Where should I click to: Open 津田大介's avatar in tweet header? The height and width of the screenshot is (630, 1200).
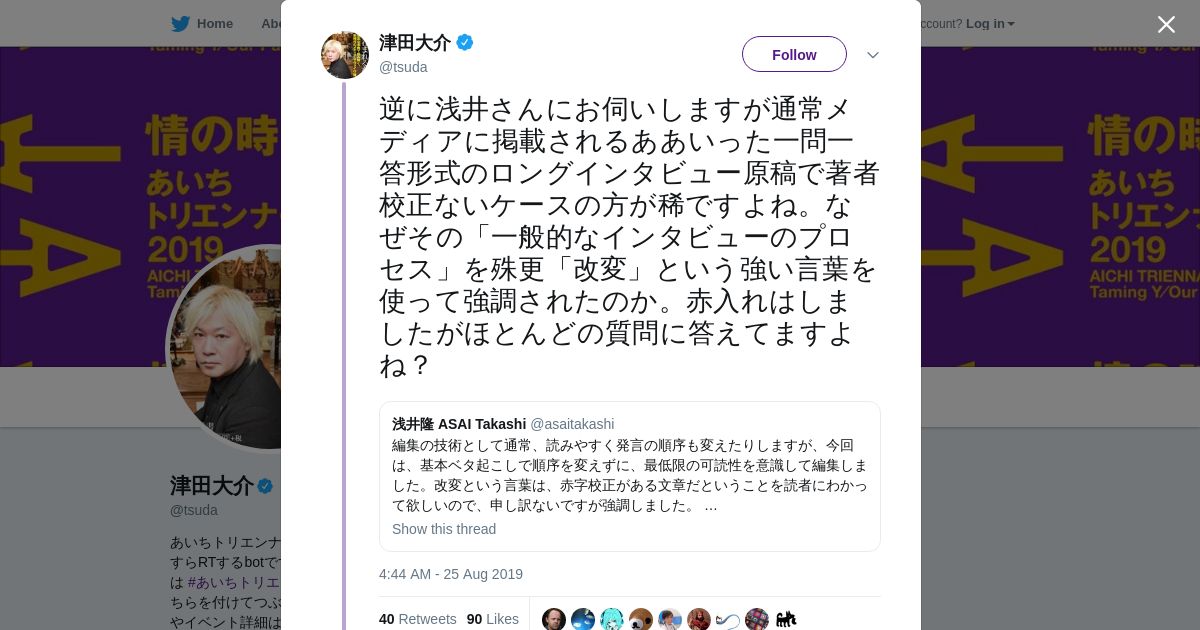pos(345,55)
